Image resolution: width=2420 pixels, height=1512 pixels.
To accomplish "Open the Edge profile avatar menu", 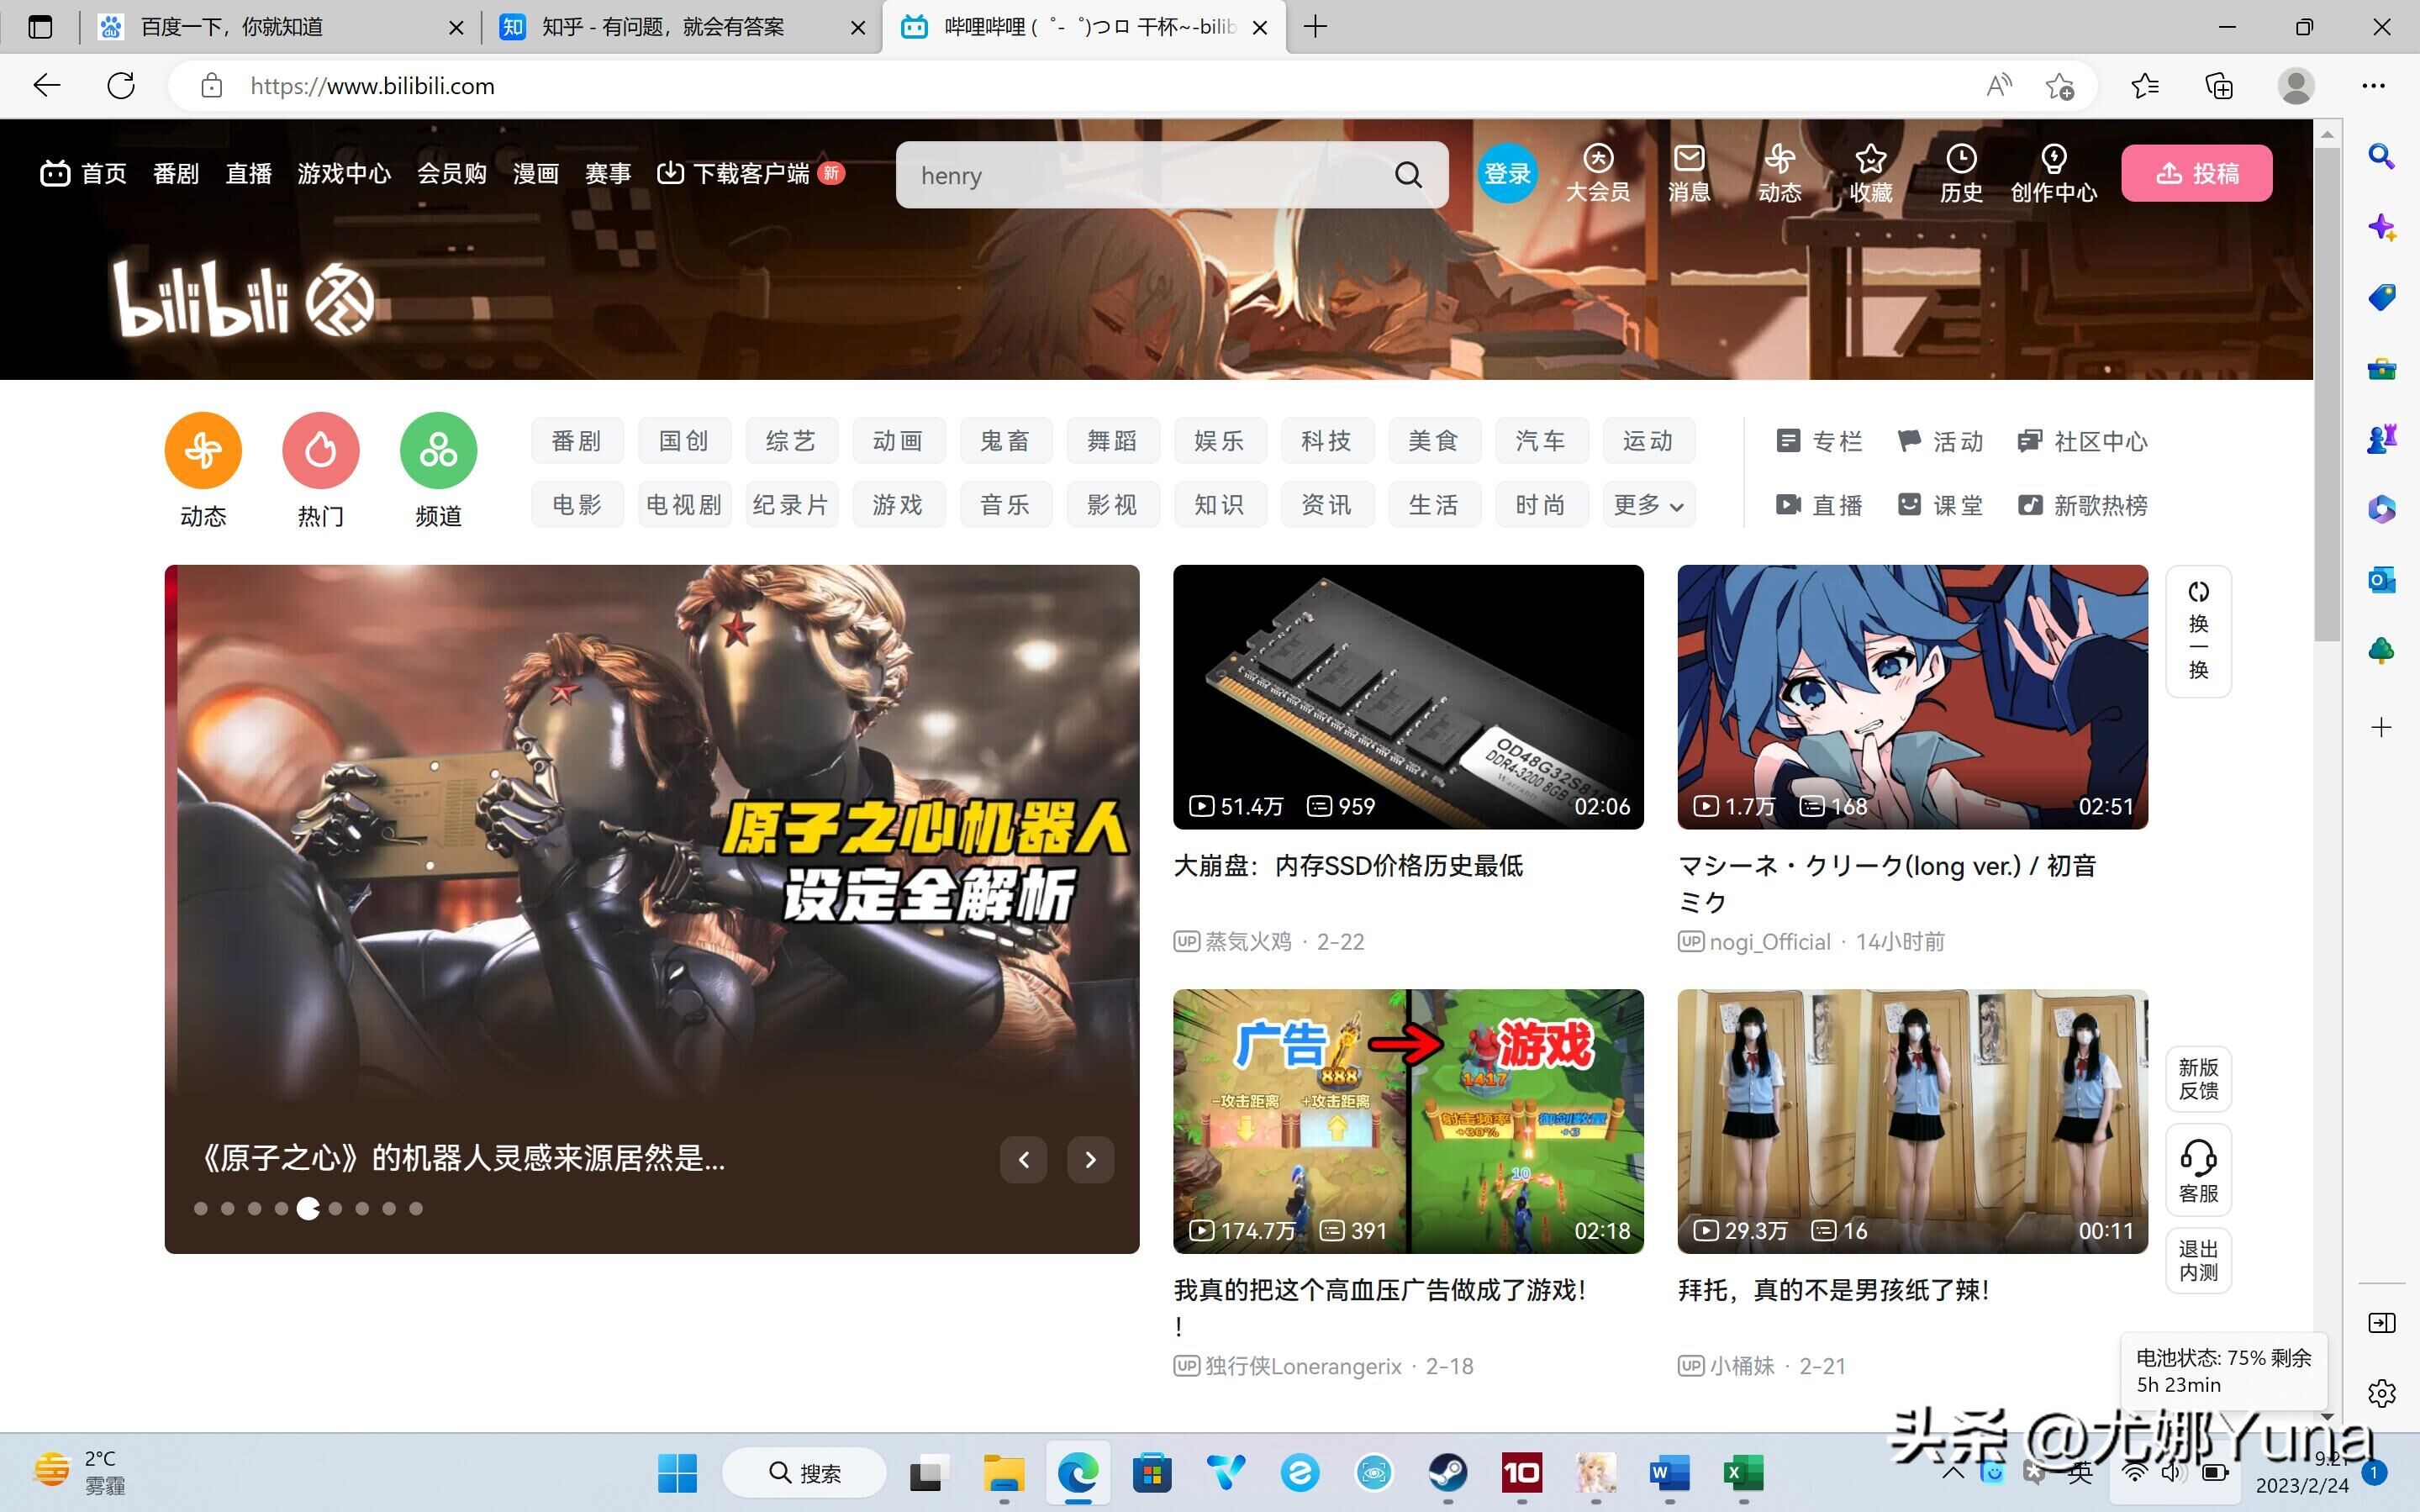I will [x=2296, y=86].
